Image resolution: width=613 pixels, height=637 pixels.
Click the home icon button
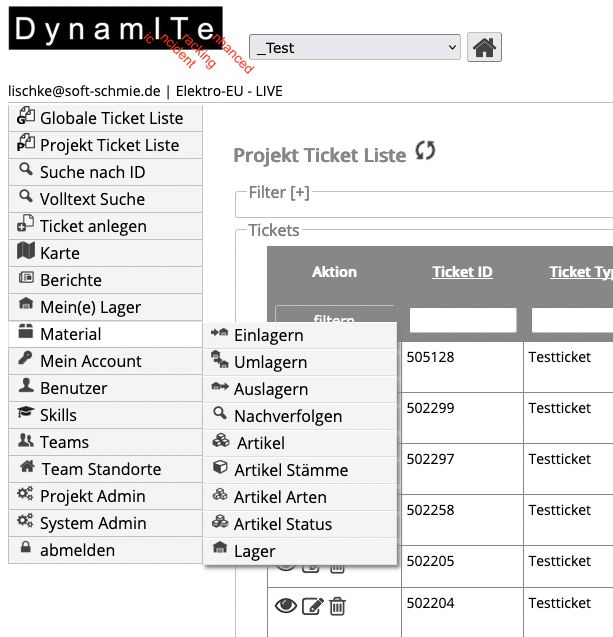tap(484, 47)
